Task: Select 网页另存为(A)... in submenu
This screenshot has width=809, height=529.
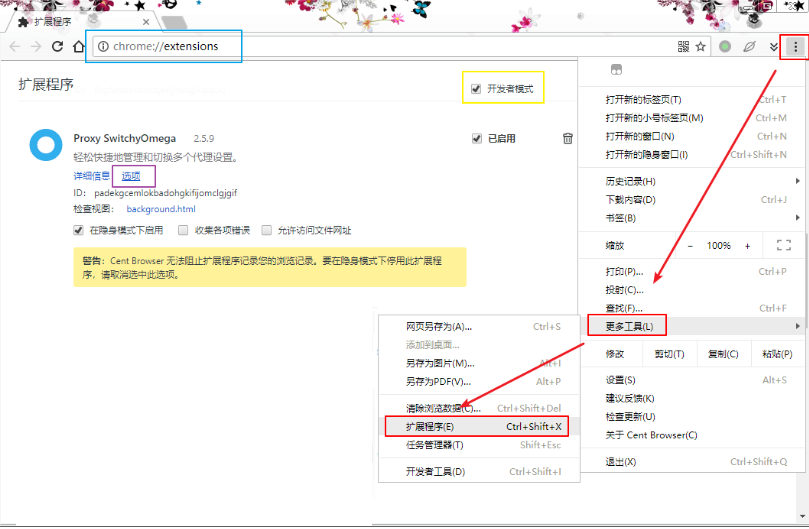Action: [x=479, y=327]
